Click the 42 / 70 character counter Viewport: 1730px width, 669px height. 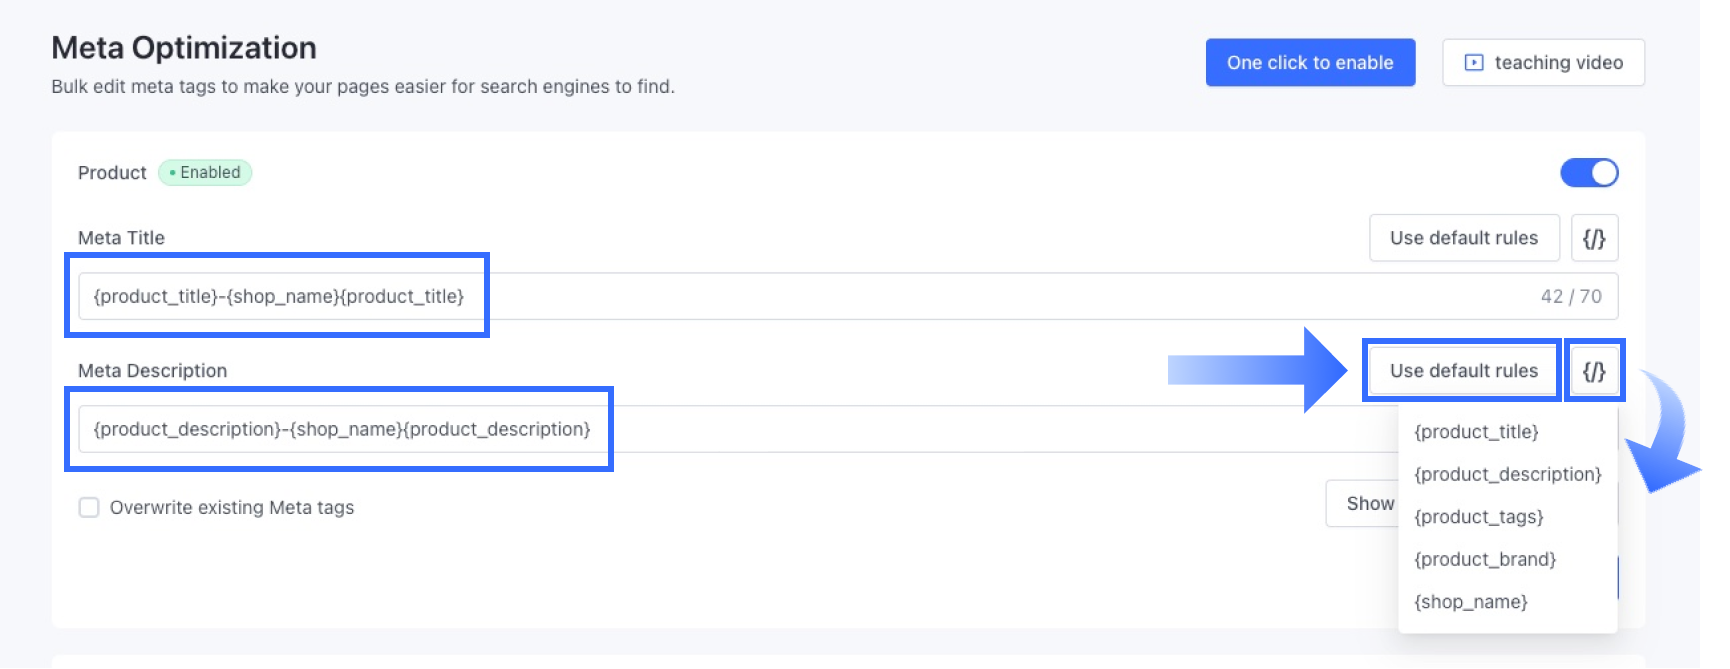tap(1570, 297)
